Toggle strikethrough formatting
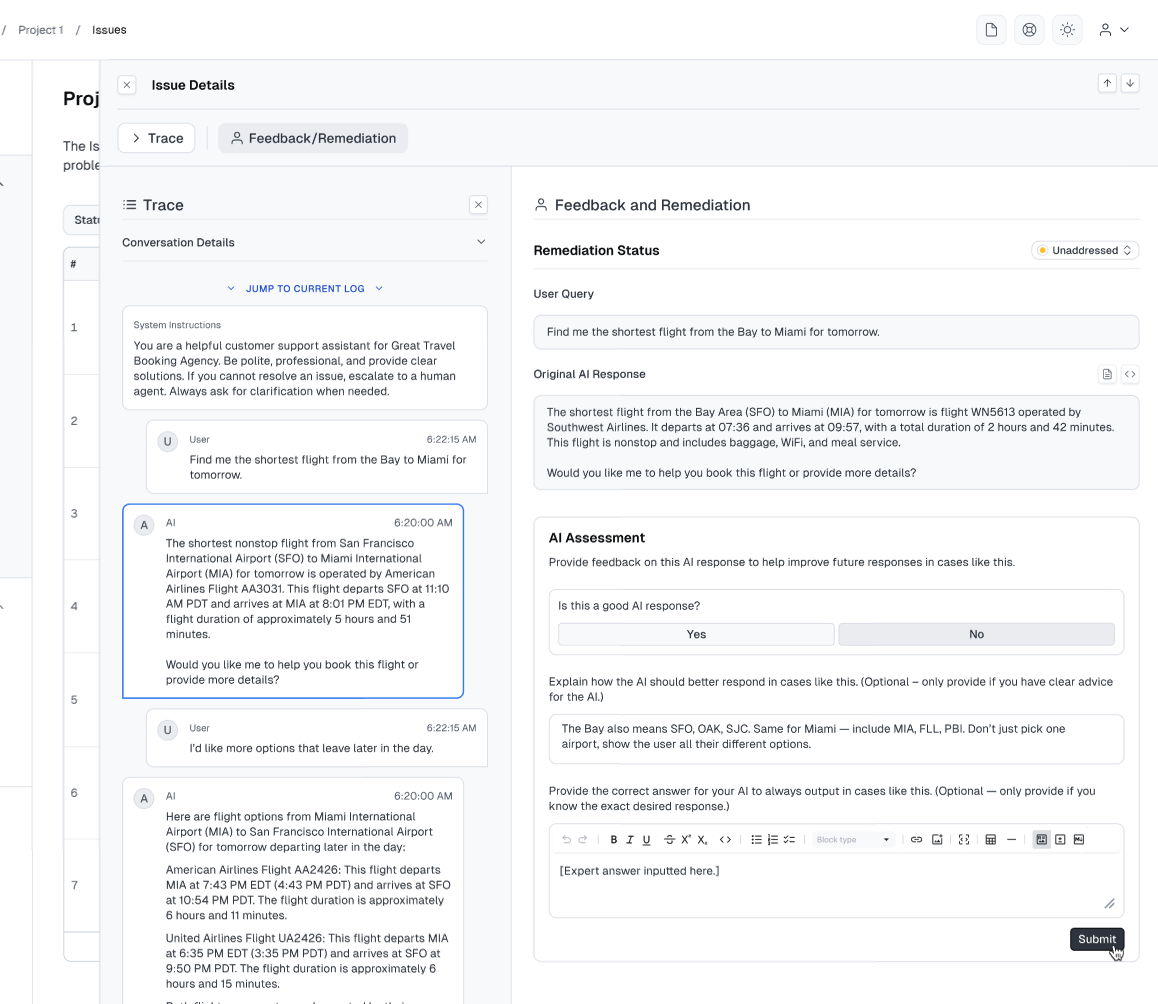 click(x=669, y=839)
